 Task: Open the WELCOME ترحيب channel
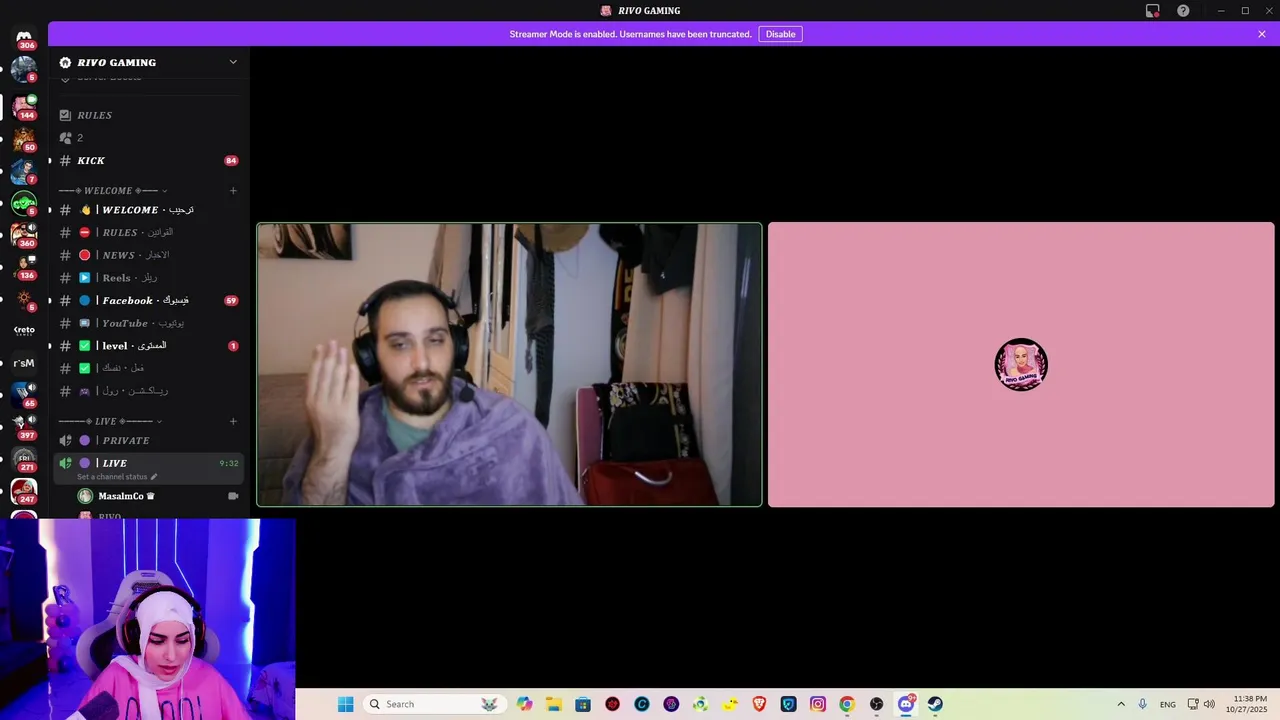coord(149,210)
